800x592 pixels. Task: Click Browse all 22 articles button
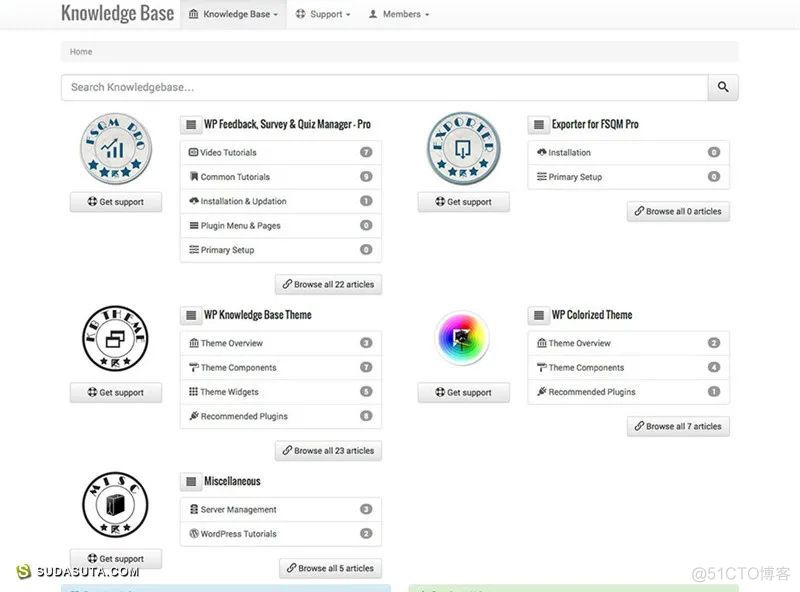[x=328, y=284]
